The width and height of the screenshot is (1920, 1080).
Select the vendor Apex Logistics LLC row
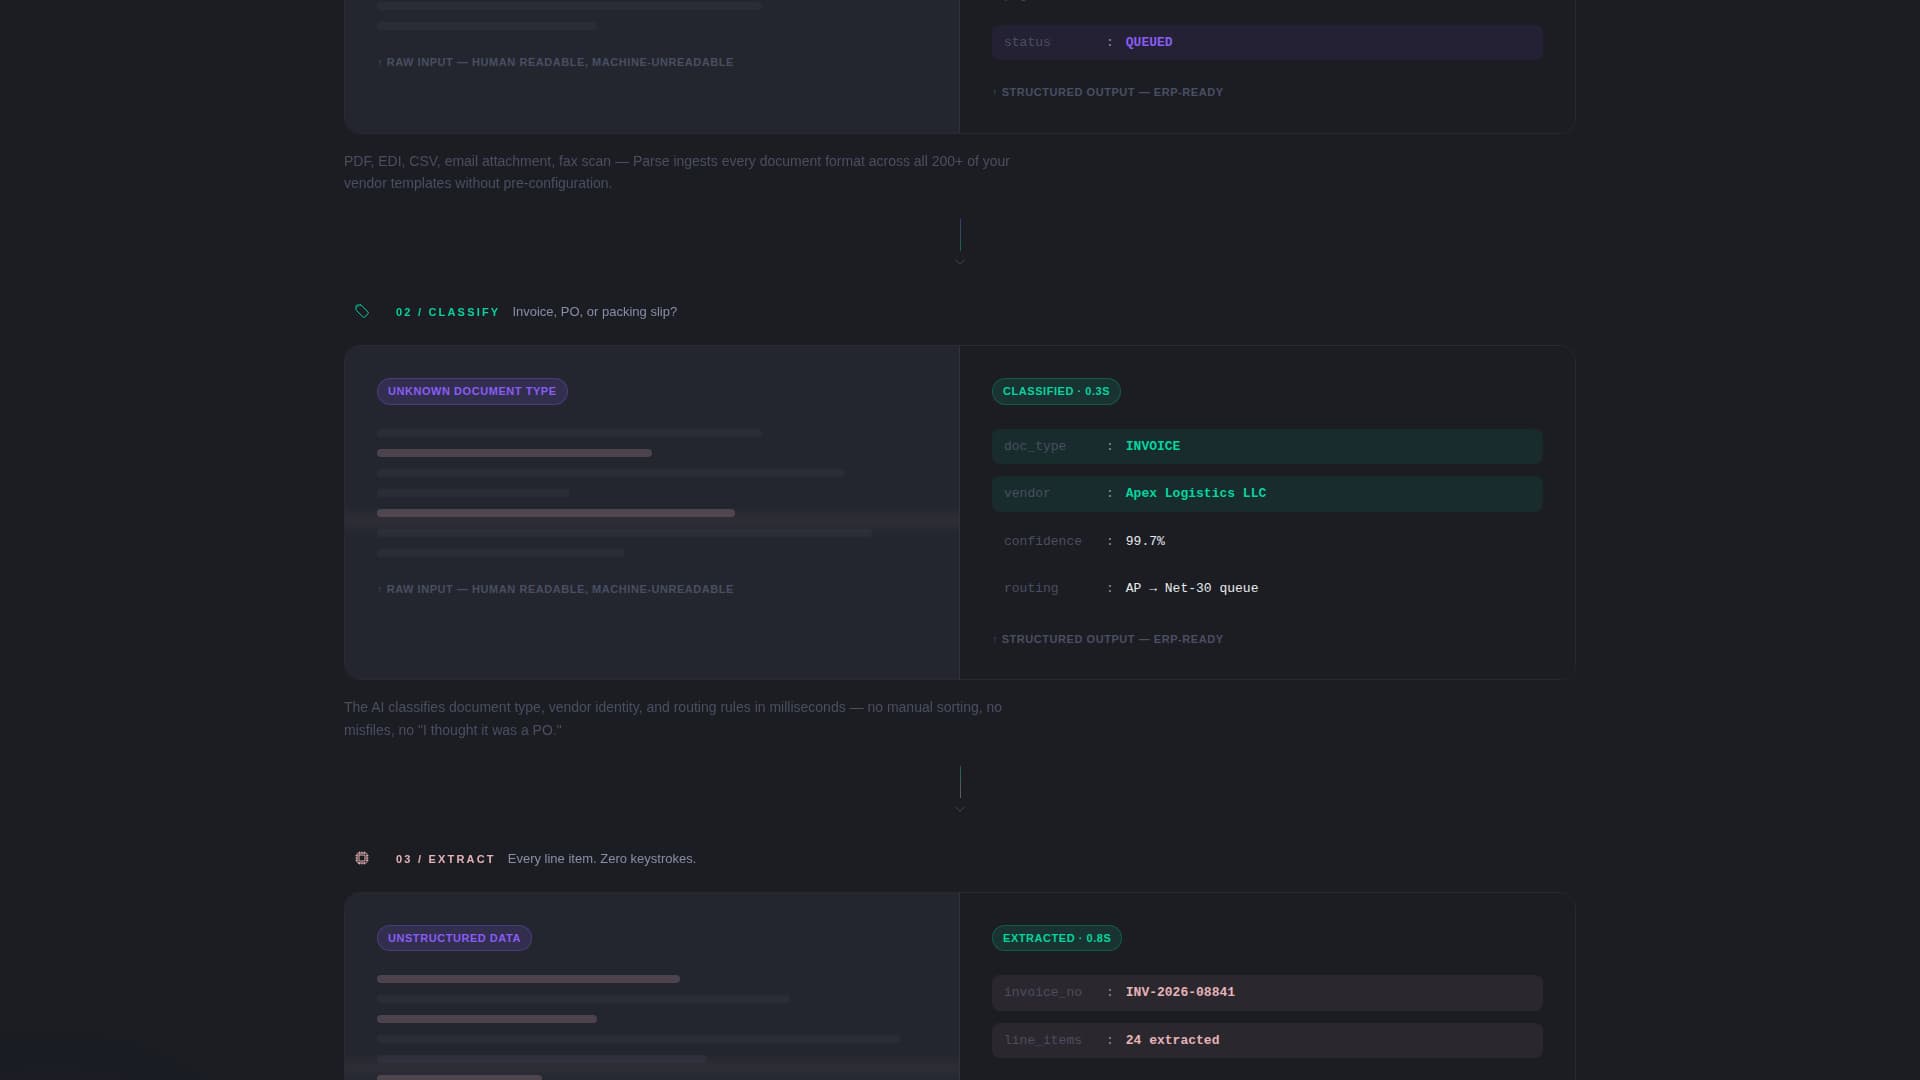pyautogui.click(x=1267, y=494)
